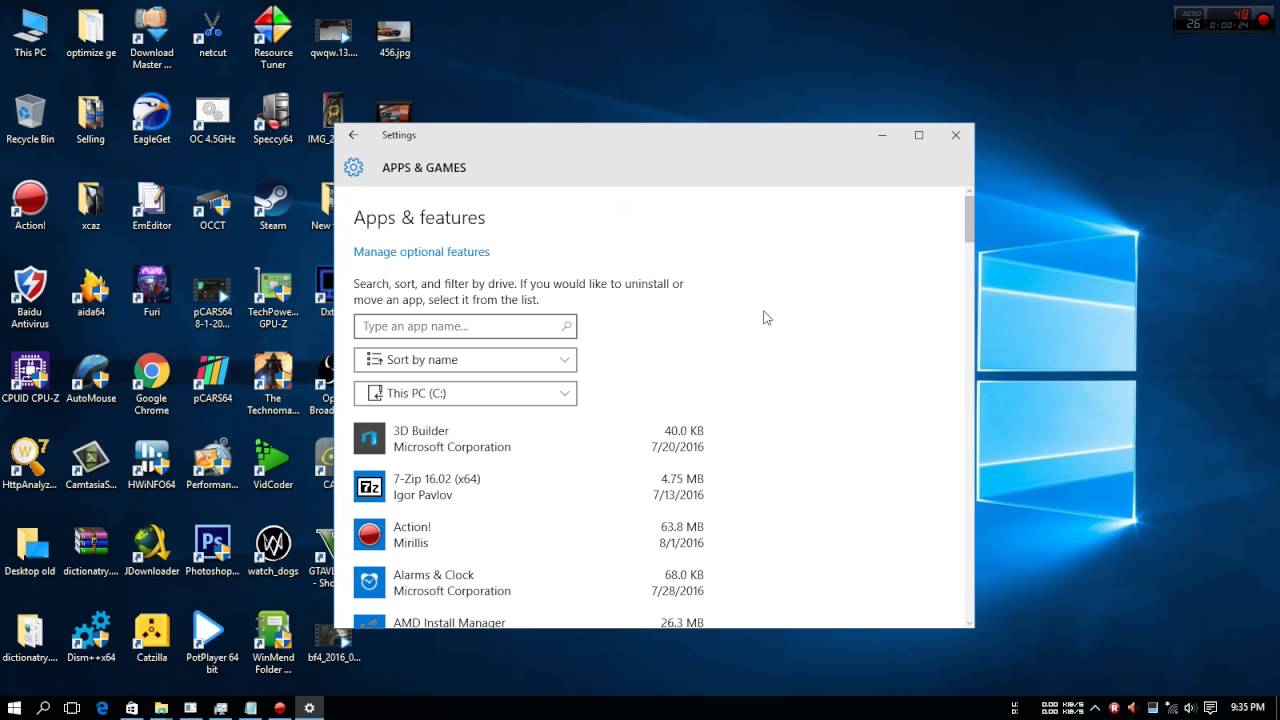Open the 7-Zip entry icon in Apps list
This screenshot has width=1280, height=720.
[369, 487]
